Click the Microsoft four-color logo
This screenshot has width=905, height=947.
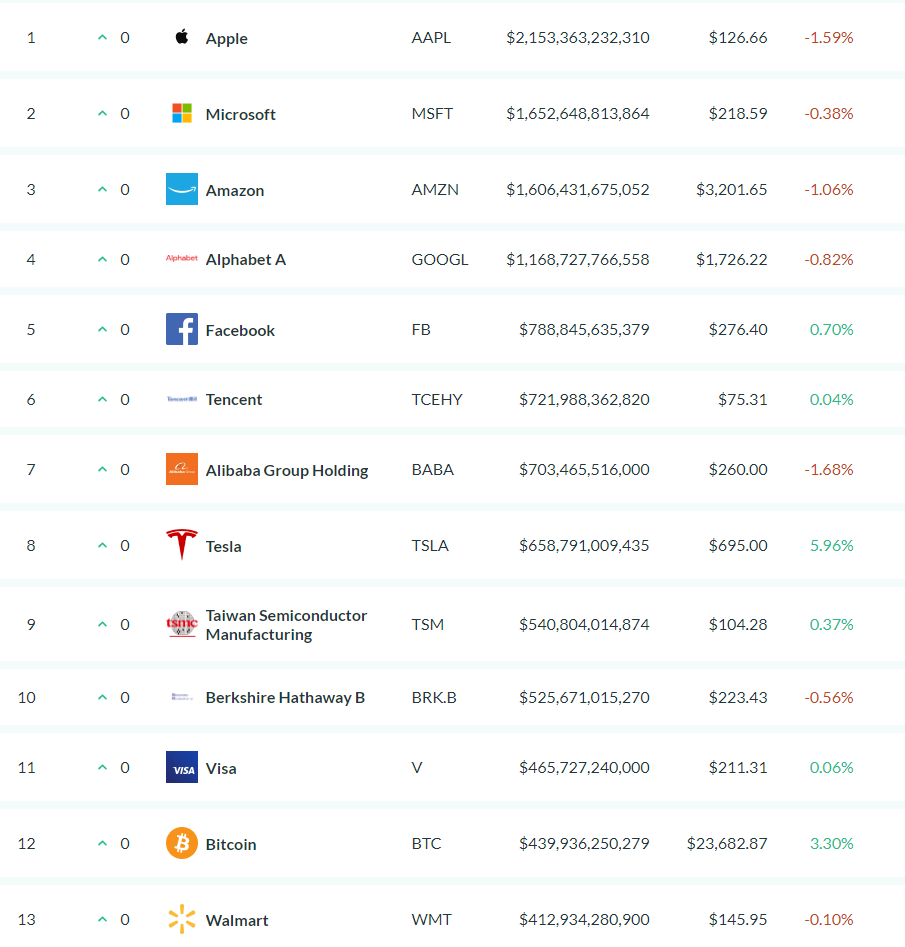[x=182, y=113]
